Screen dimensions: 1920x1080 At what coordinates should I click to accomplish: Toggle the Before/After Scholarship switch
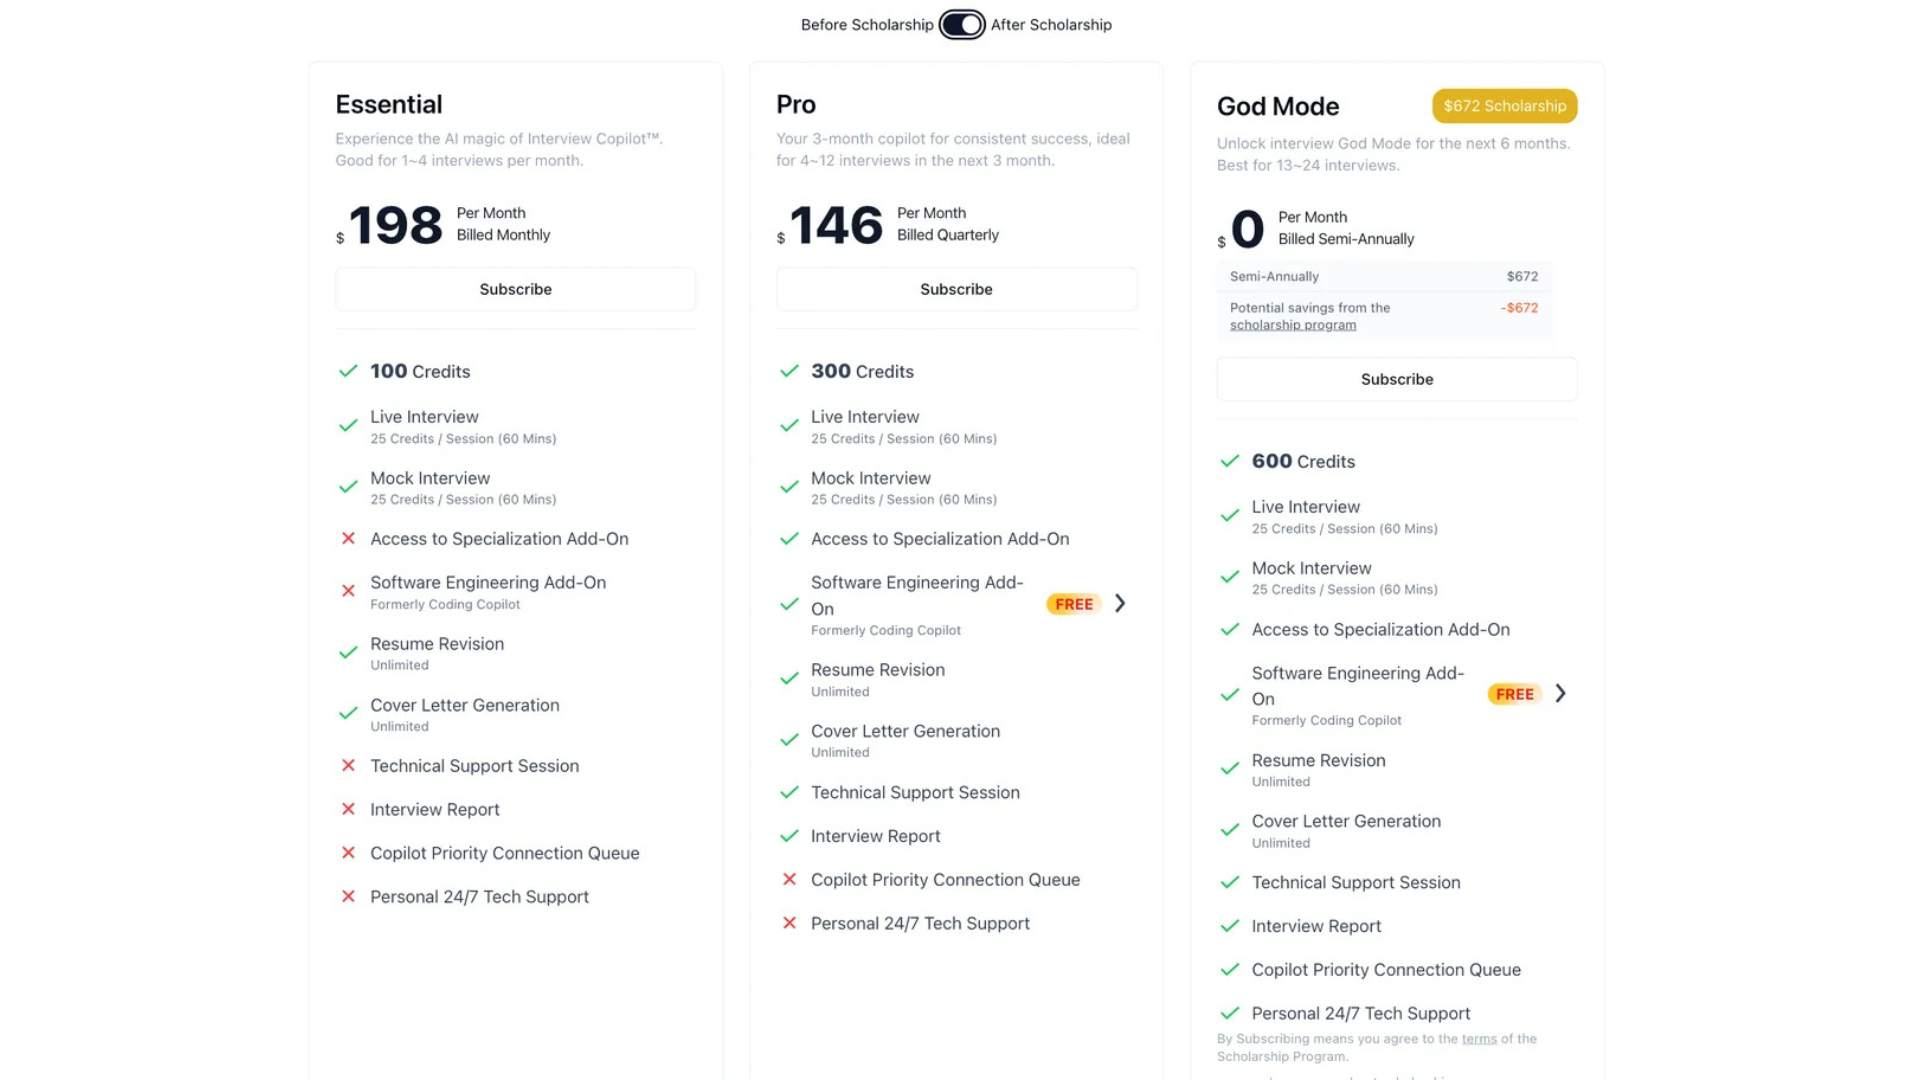click(962, 25)
